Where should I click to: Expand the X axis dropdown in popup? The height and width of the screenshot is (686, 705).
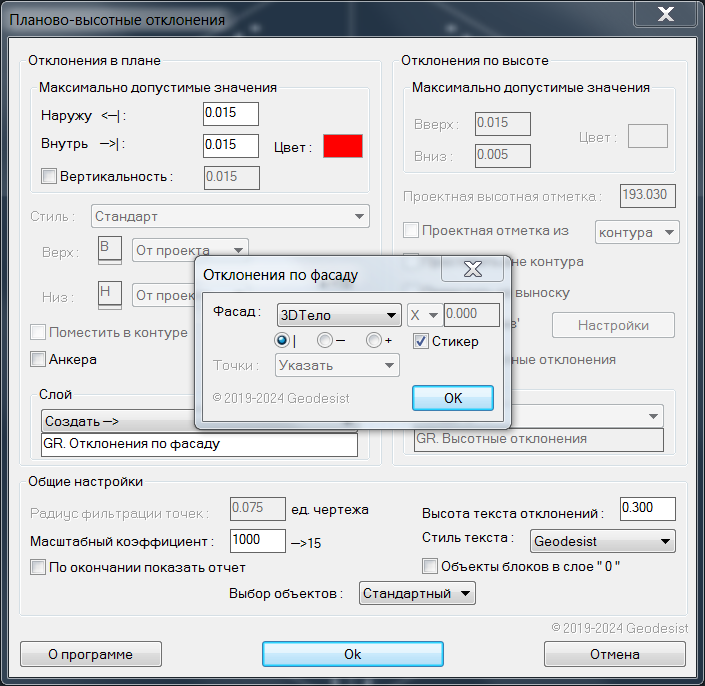click(424, 315)
